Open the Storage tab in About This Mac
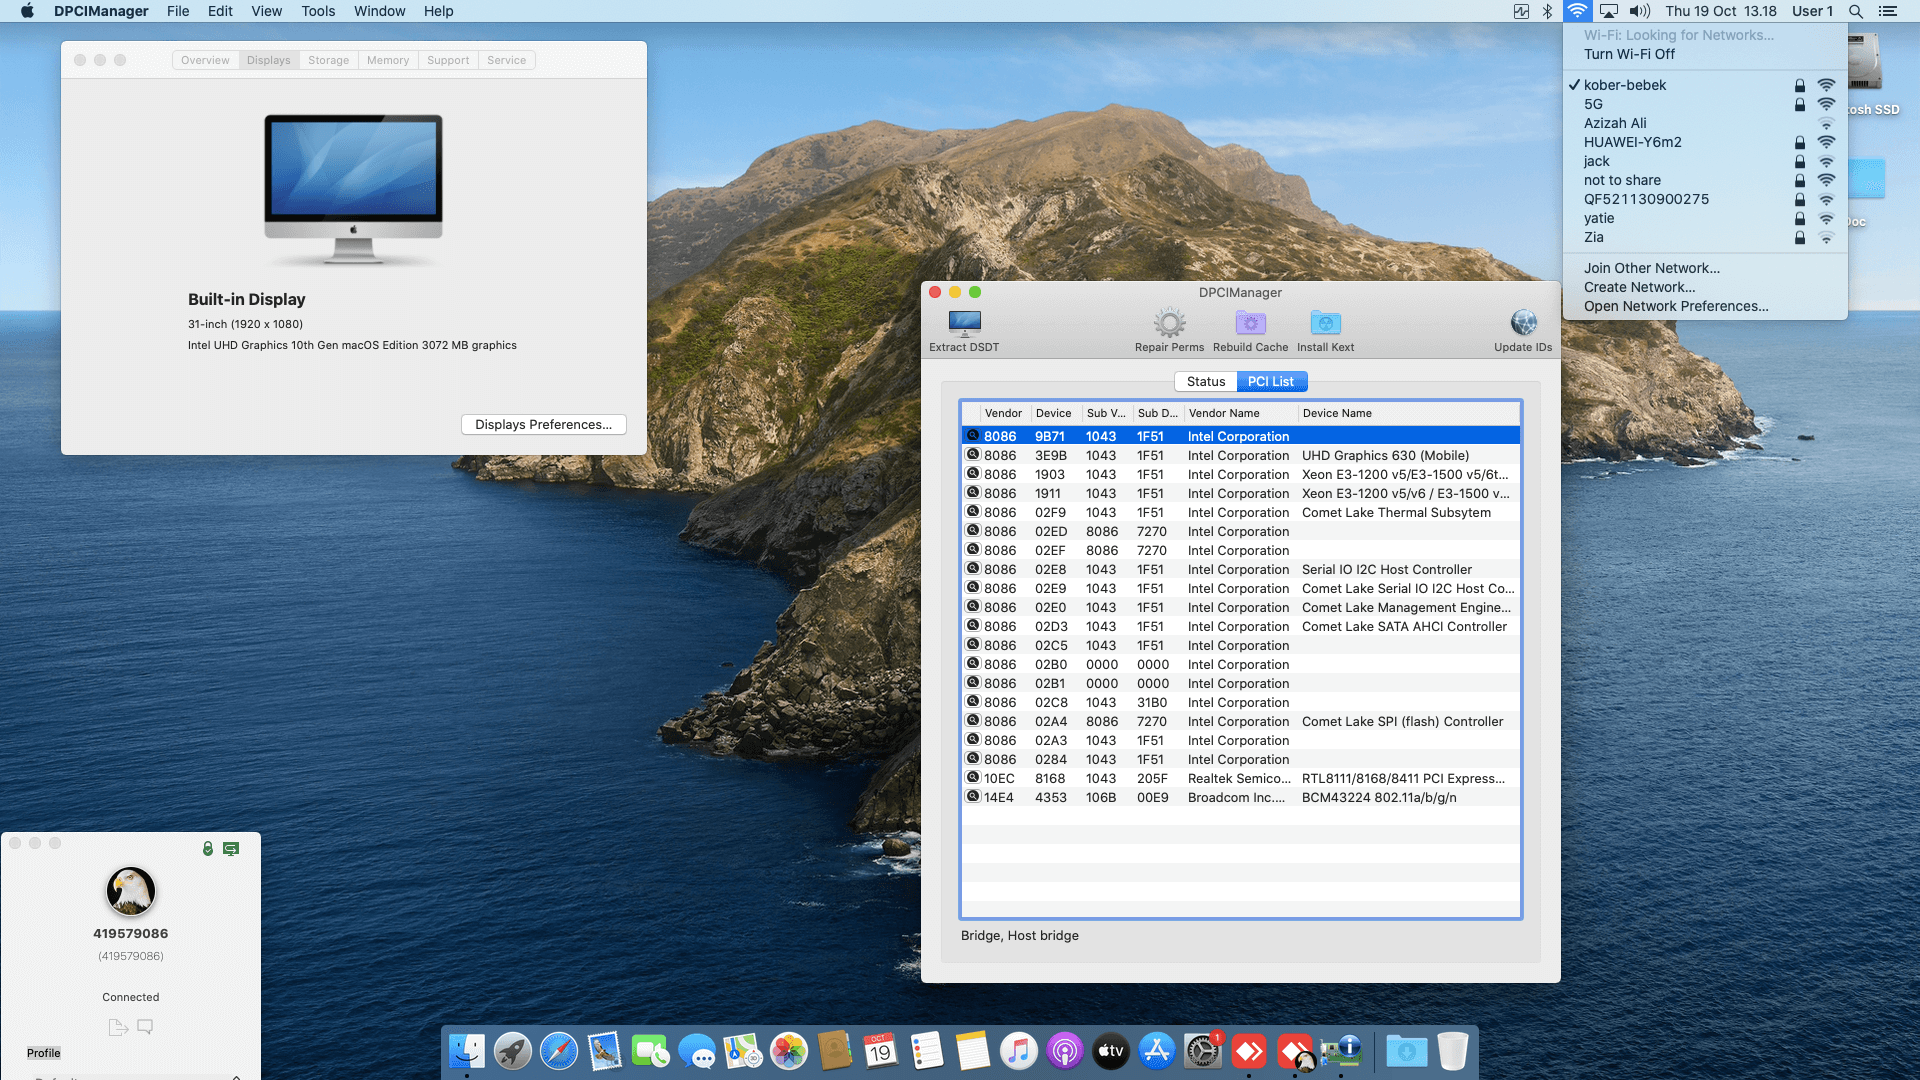The height and width of the screenshot is (1080, 1920). [328, 60]
